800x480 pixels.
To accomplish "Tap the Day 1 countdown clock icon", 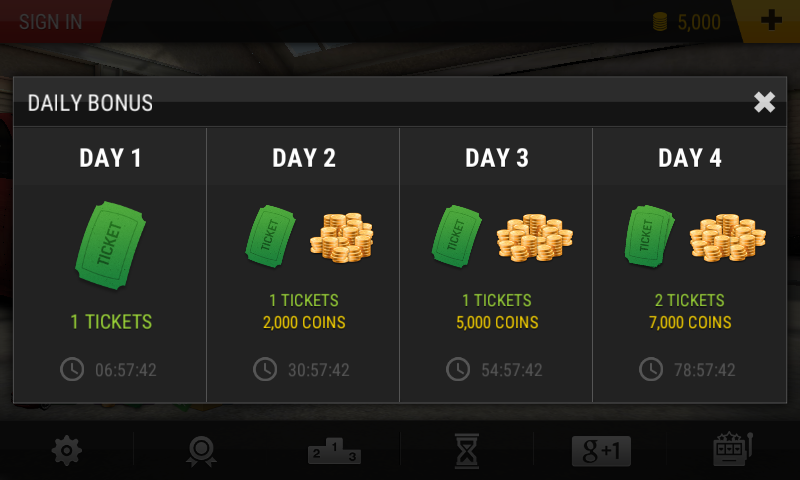I will (x=72, y=370).
